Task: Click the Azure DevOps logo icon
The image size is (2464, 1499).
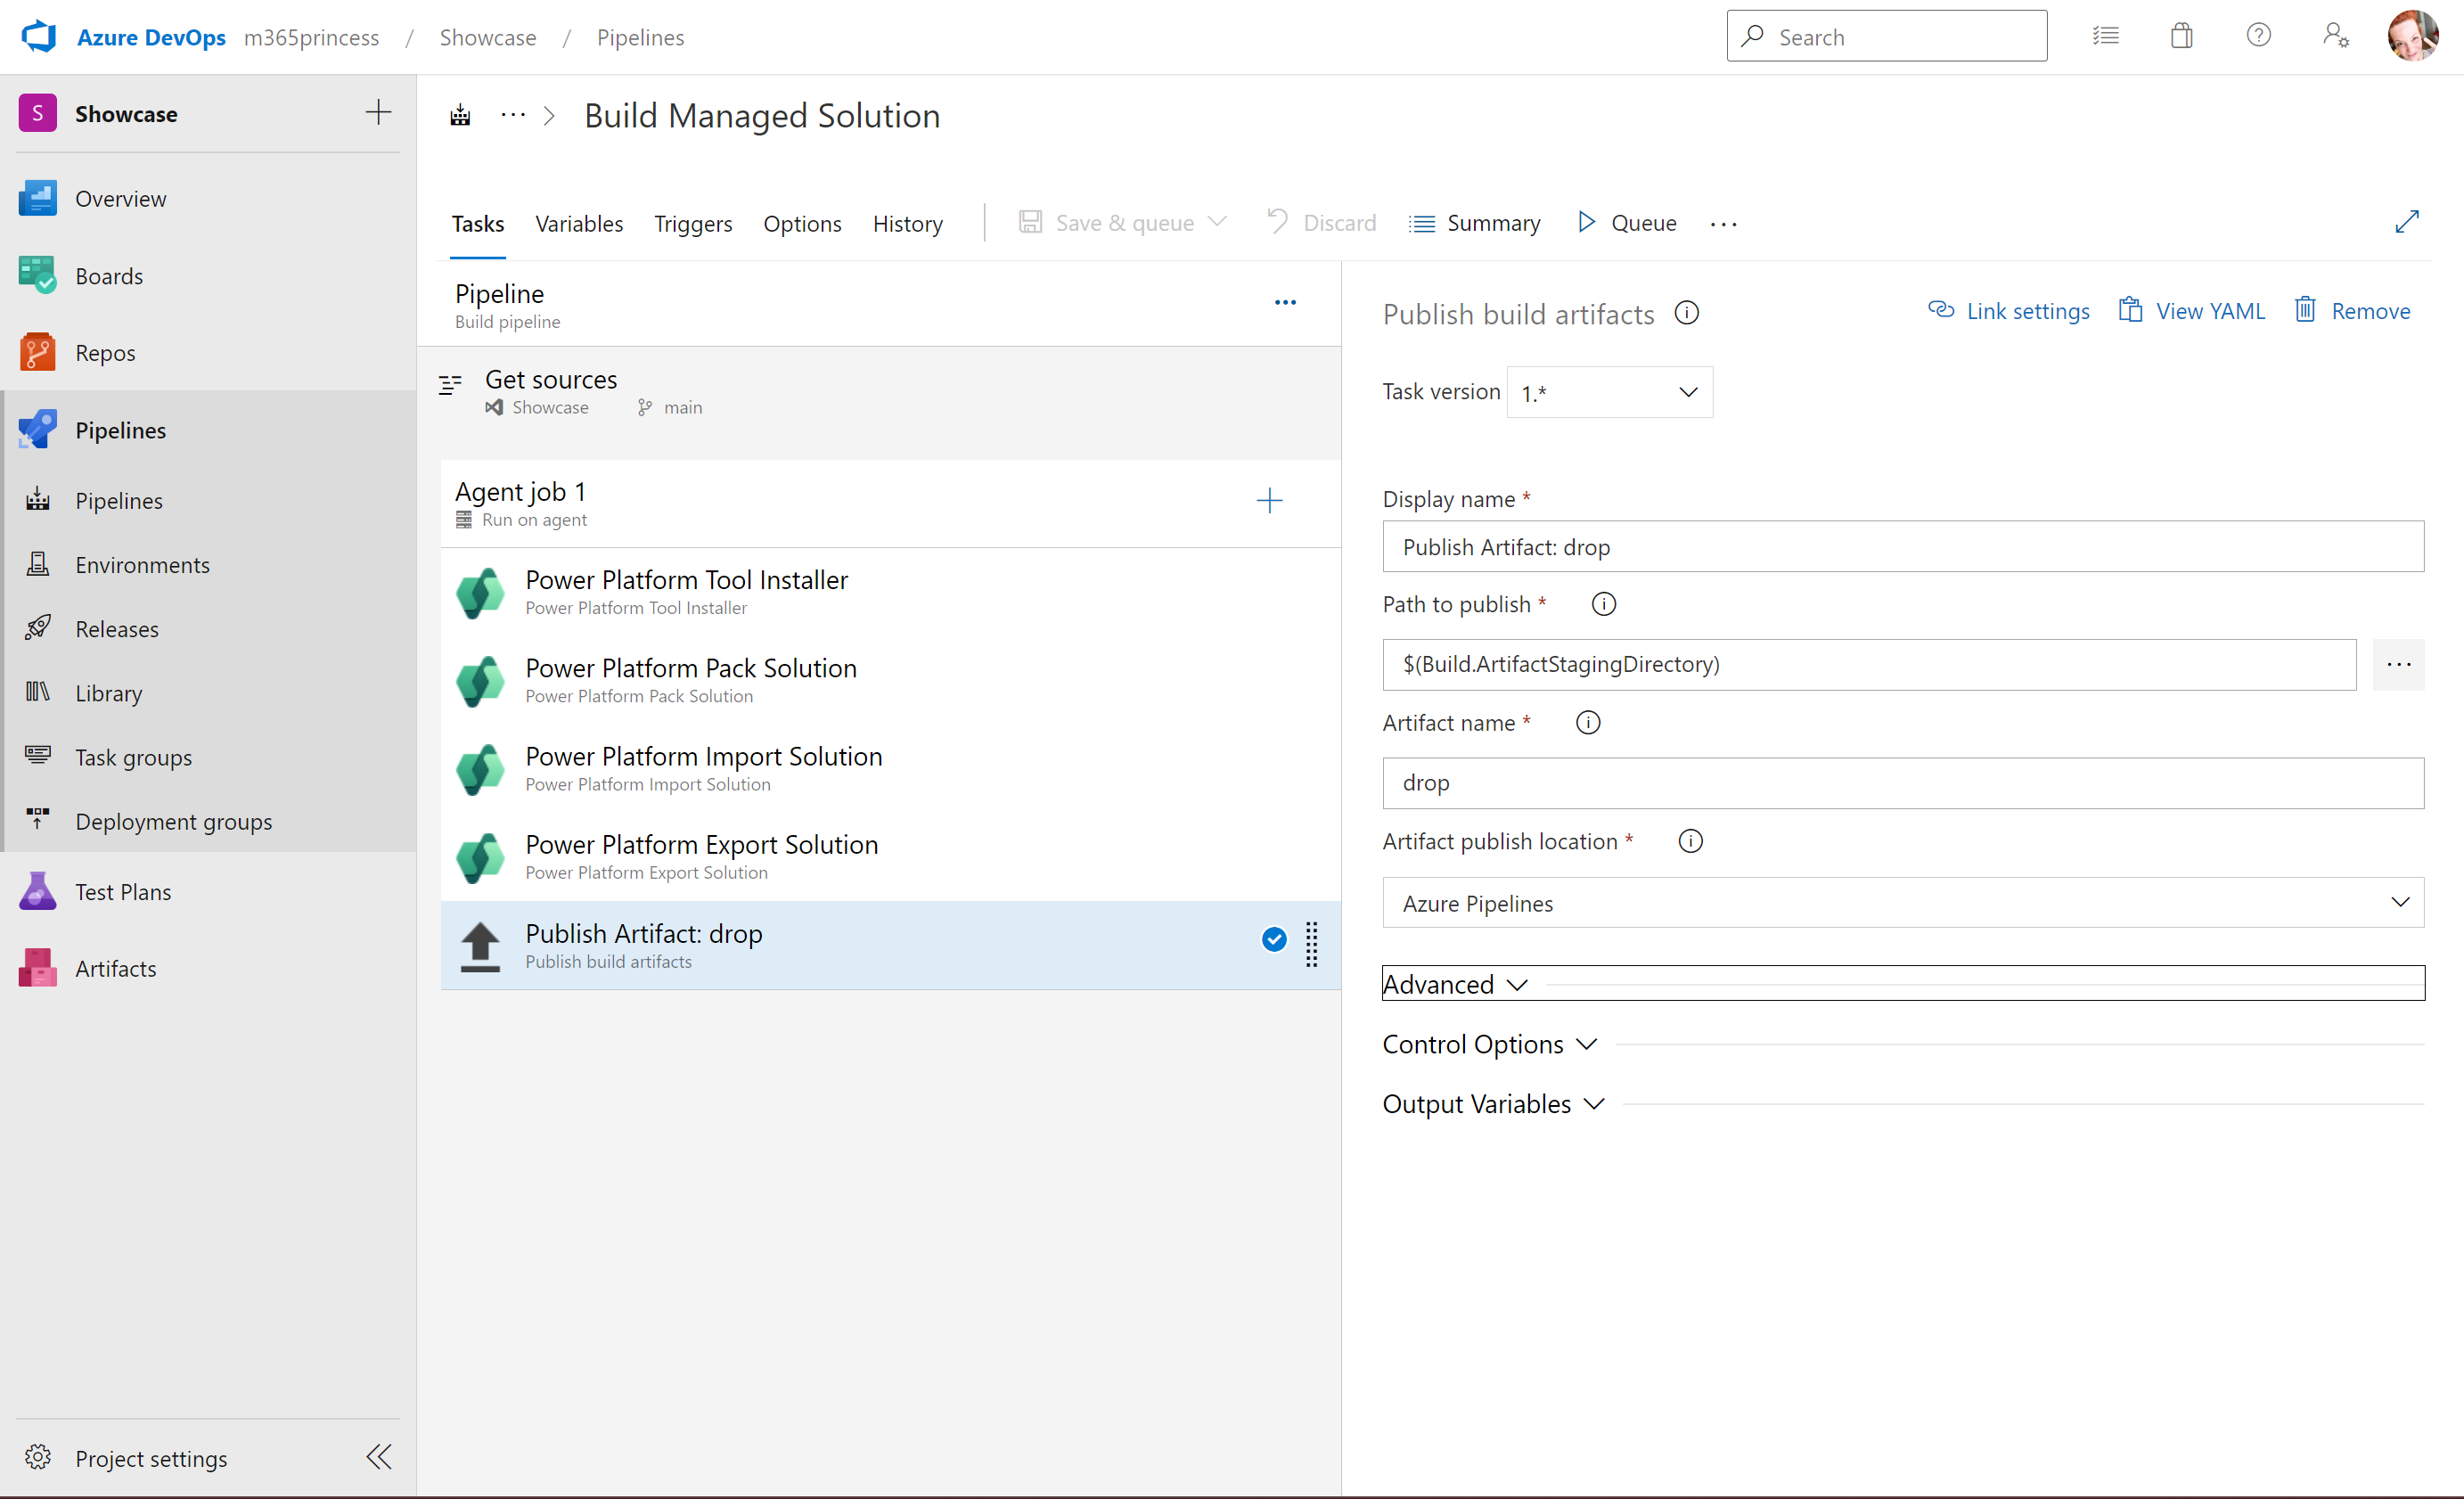Action: tap(39, 37)
